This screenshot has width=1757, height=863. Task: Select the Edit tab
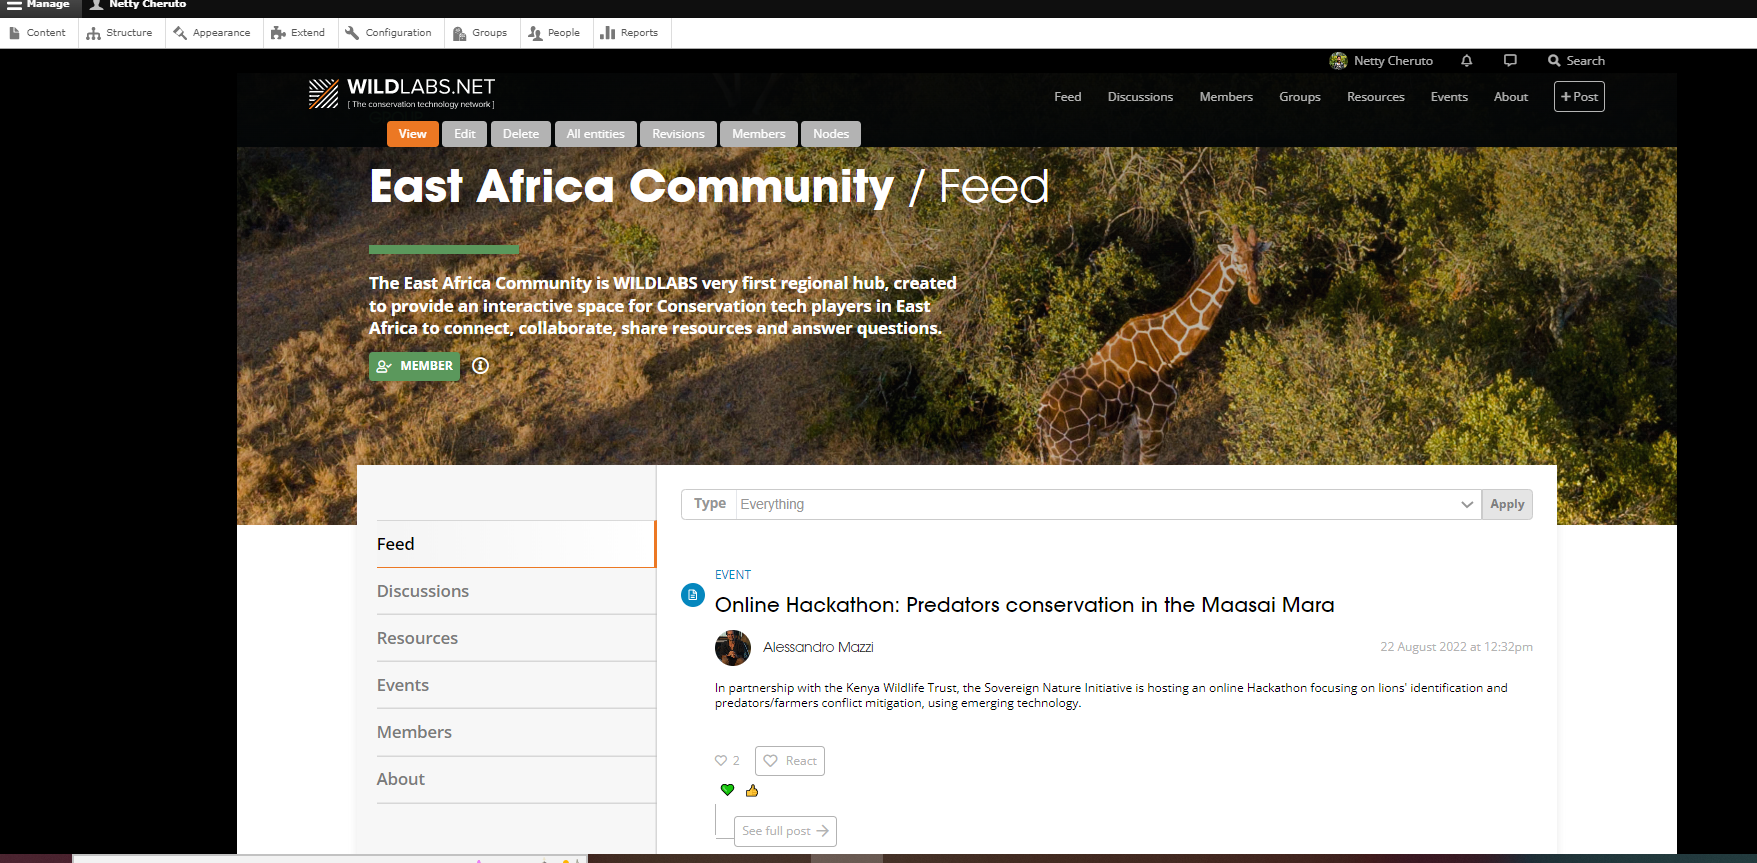465,134
